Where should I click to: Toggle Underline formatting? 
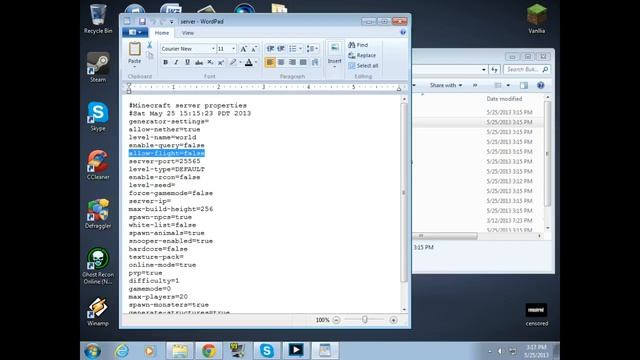pyautogui.click(x=187, y=62)
